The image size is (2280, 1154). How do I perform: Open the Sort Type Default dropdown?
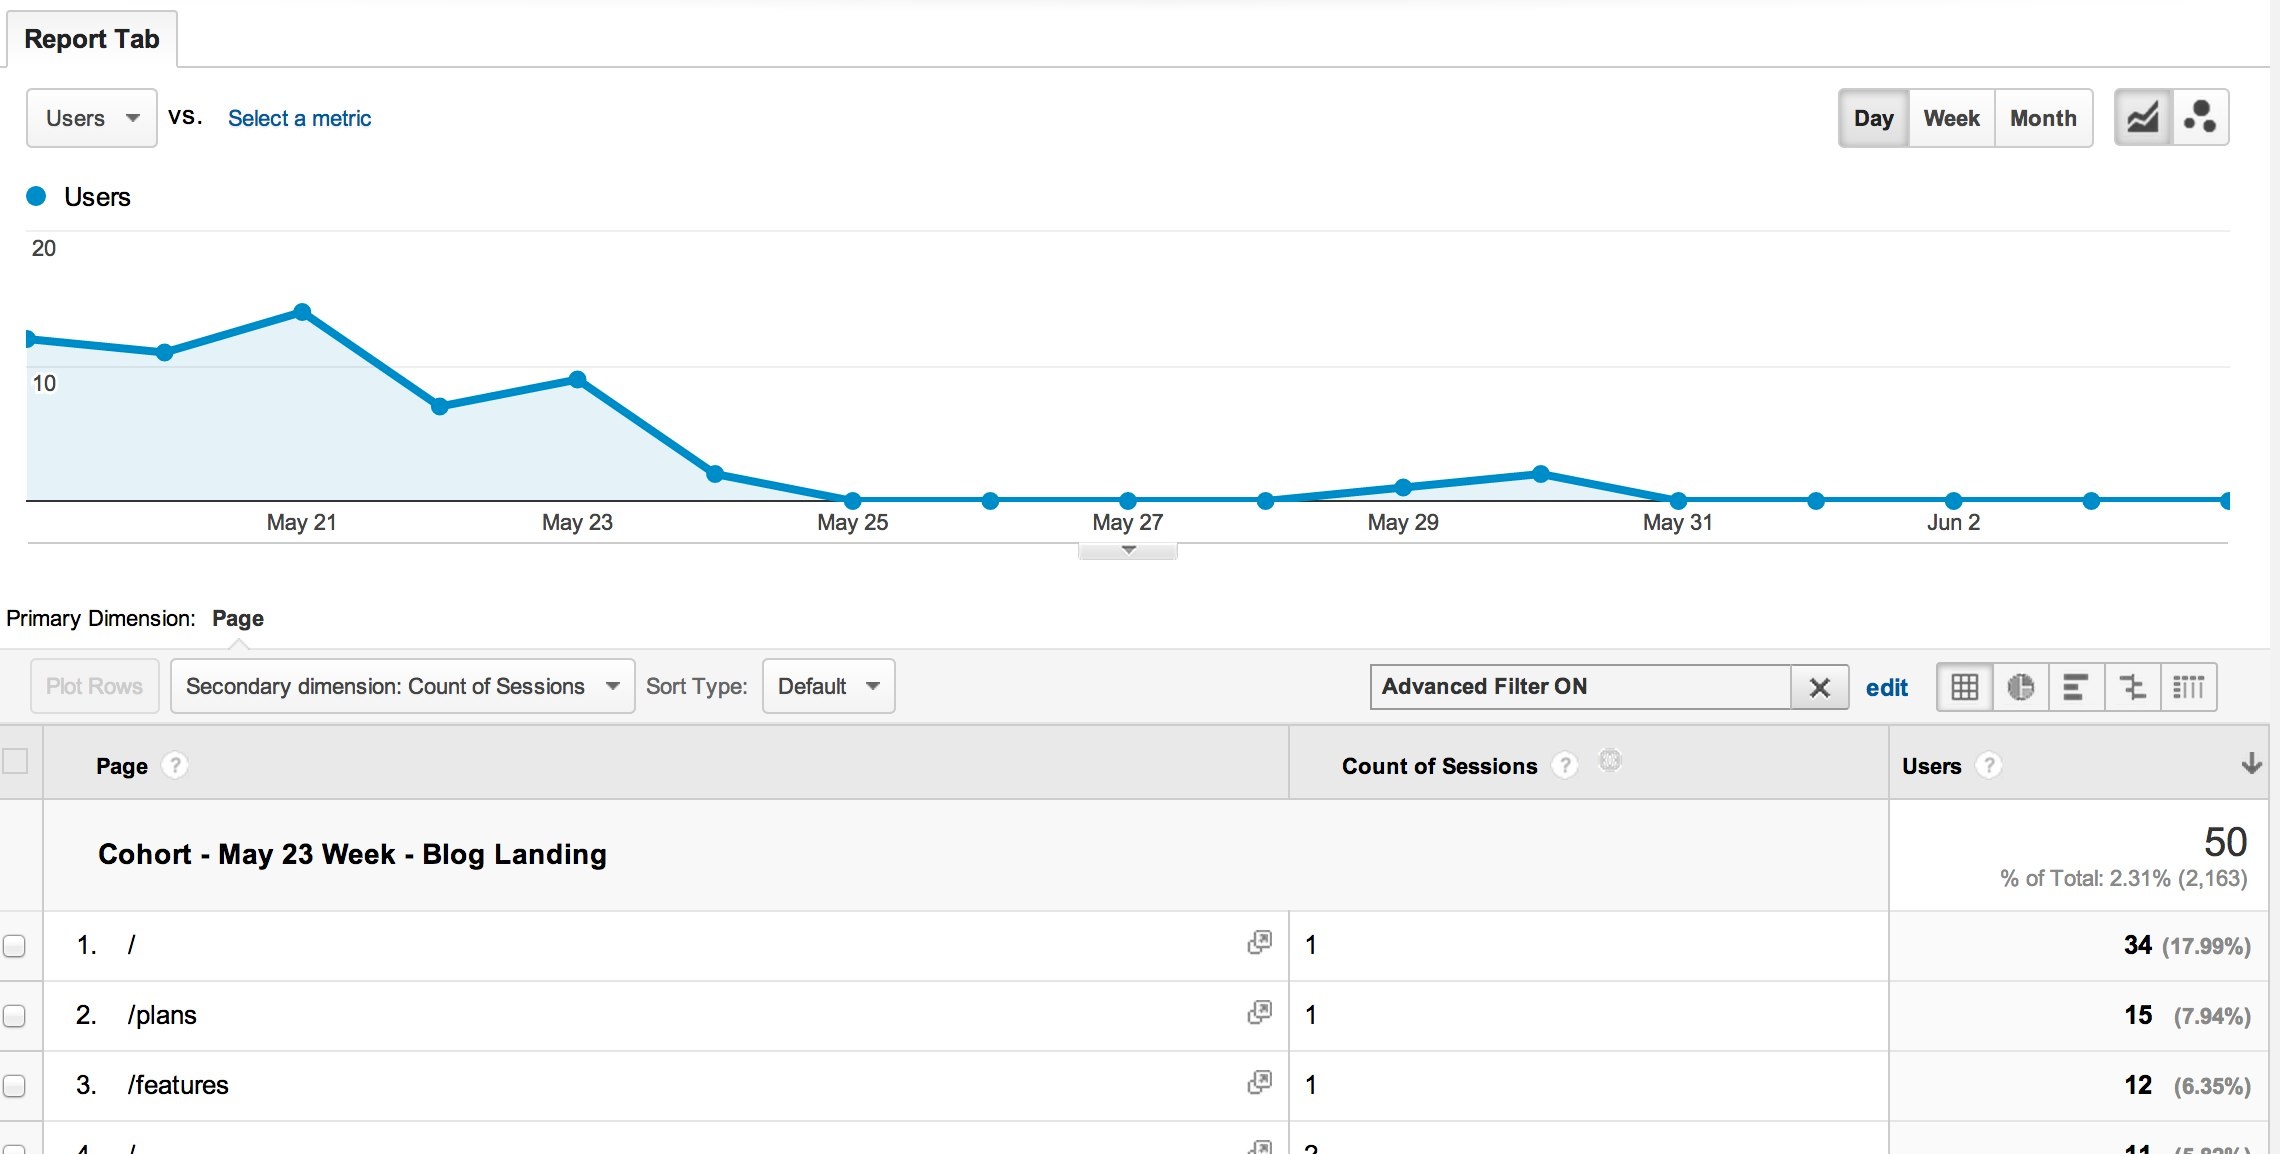point(828,686)
